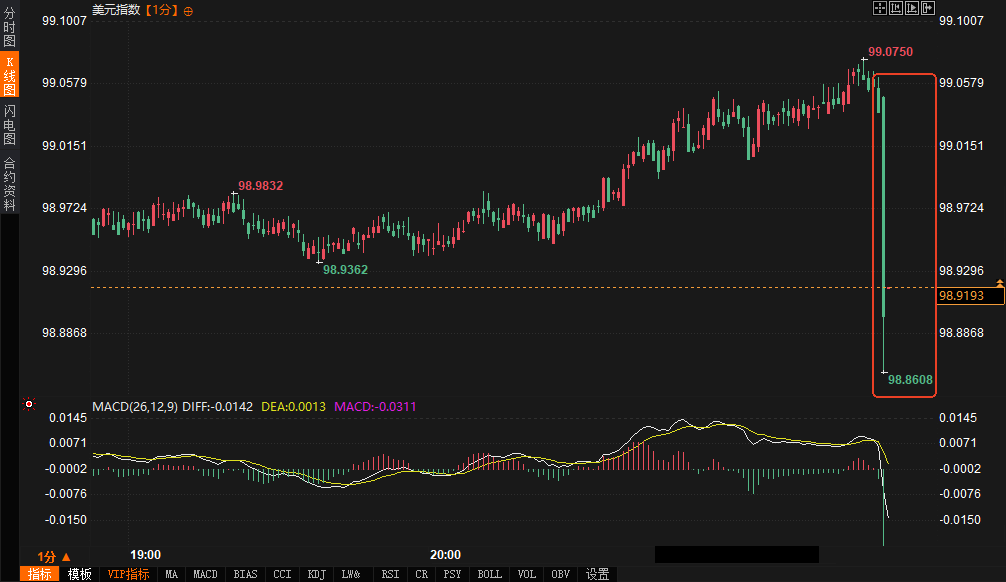Viewport: 1006px width, 582px height.
Task: Click the 98.9832 peak label
Action: coord(260,186)
